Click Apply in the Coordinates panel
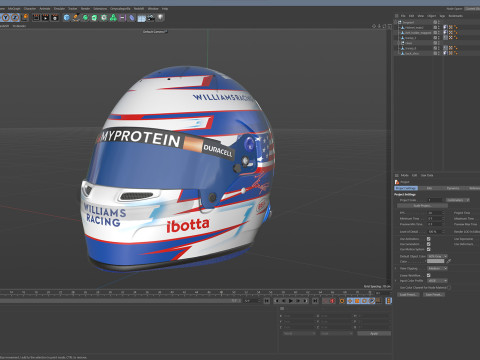Viewport: 480px width, 360px height. click(x=374, y=333)
